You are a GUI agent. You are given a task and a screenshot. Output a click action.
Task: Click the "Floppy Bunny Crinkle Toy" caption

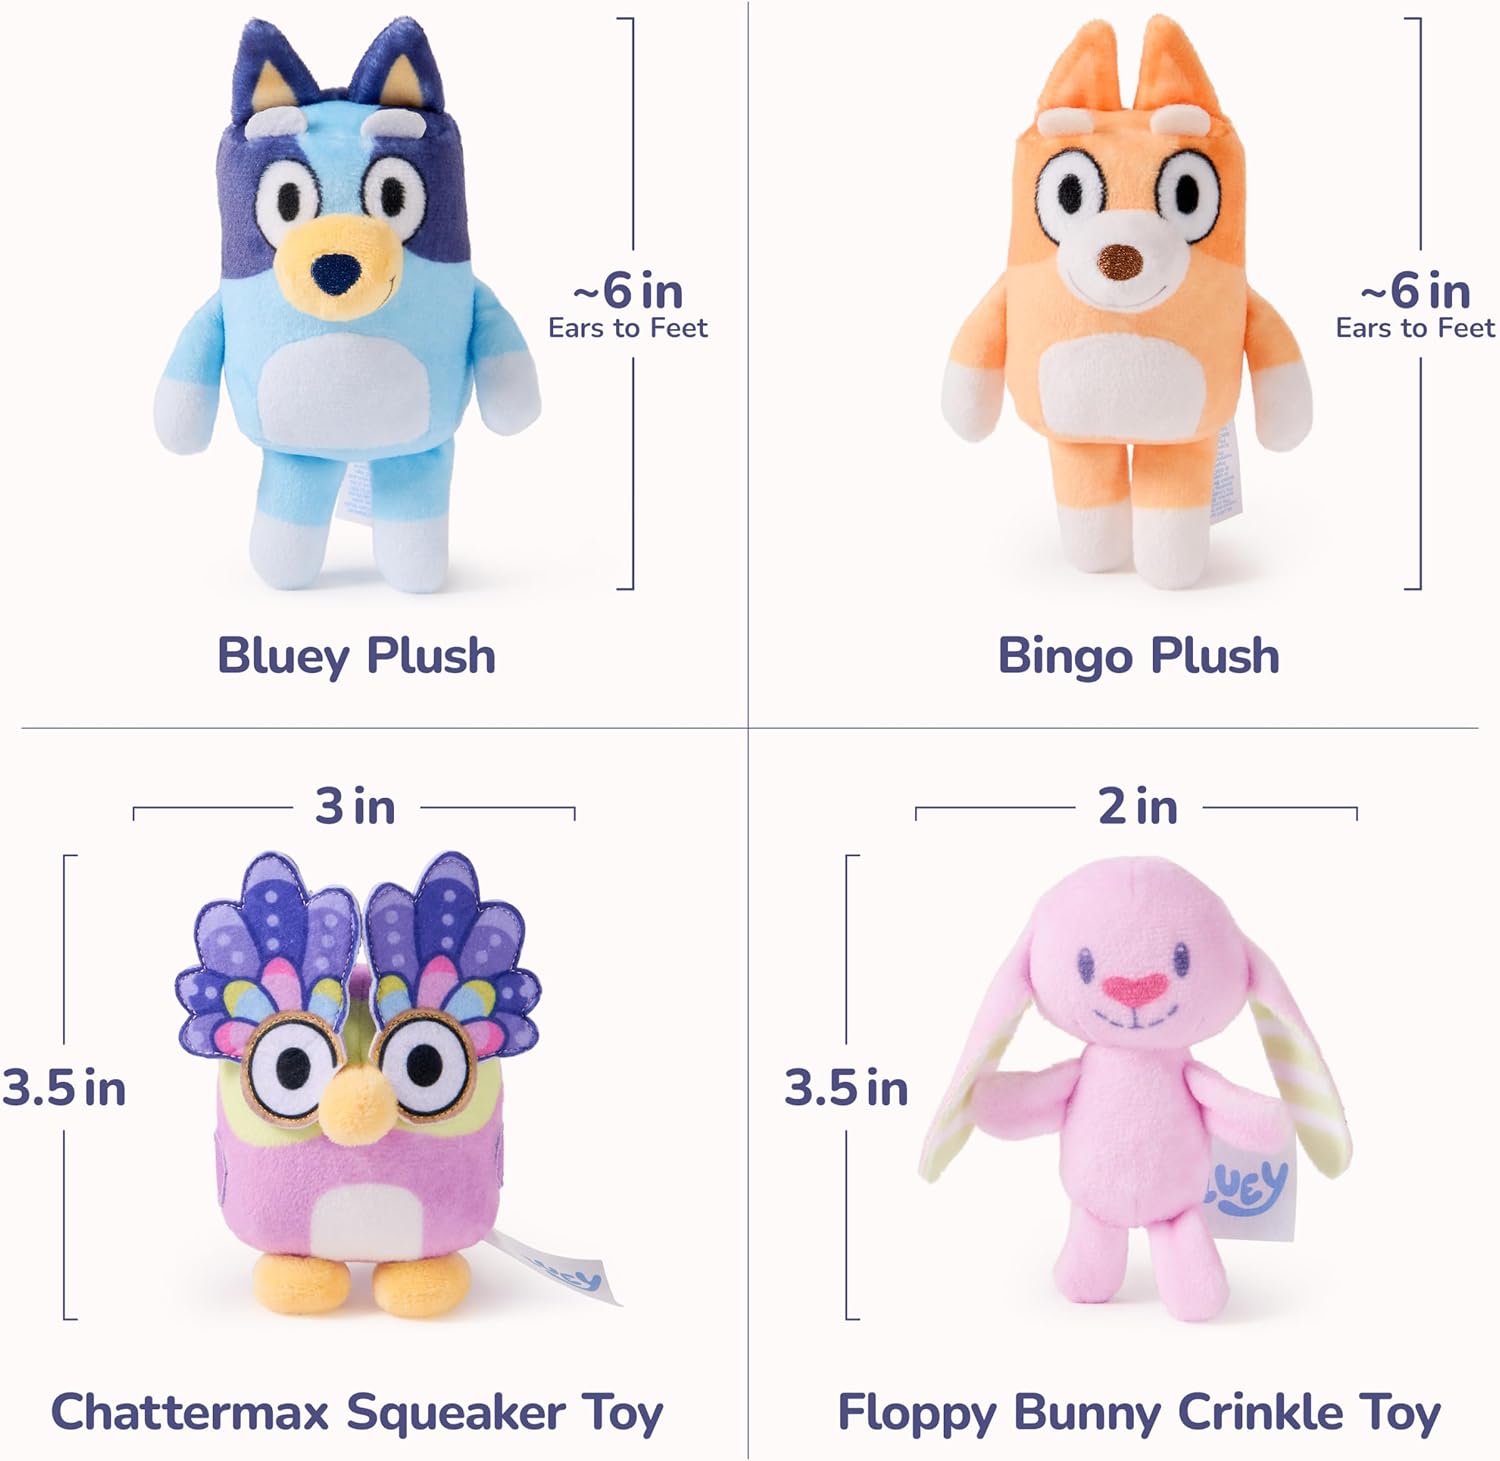coord(1139,1413)
